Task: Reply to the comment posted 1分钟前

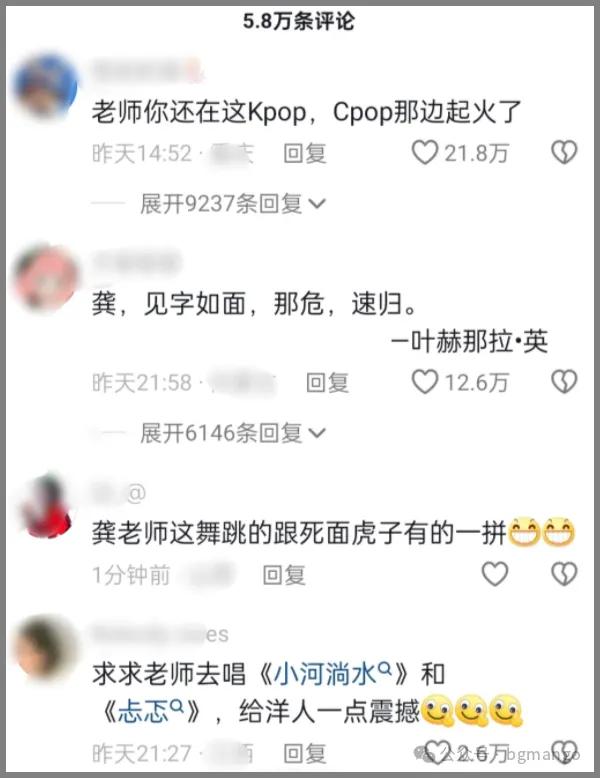Action: click(283, 575)
